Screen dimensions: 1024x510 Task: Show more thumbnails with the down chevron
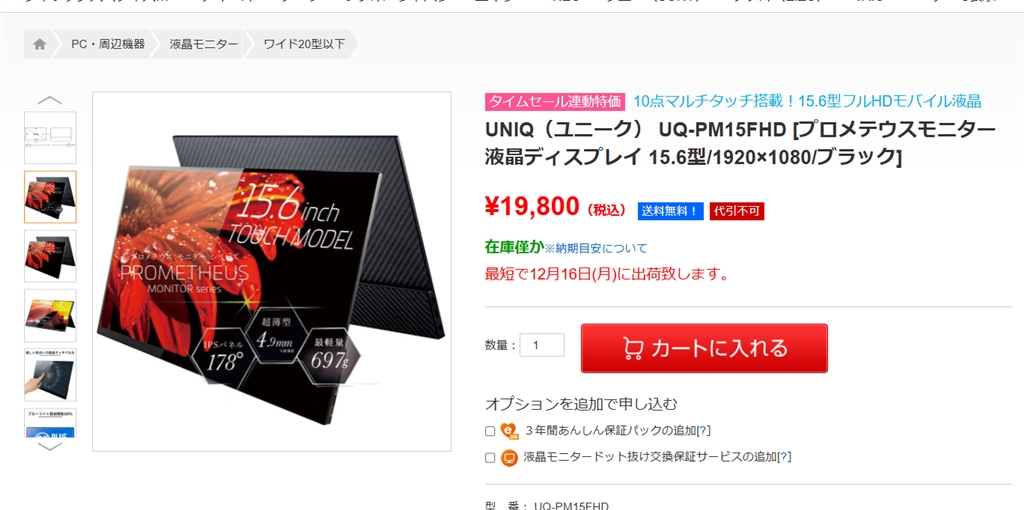point(50,447)
